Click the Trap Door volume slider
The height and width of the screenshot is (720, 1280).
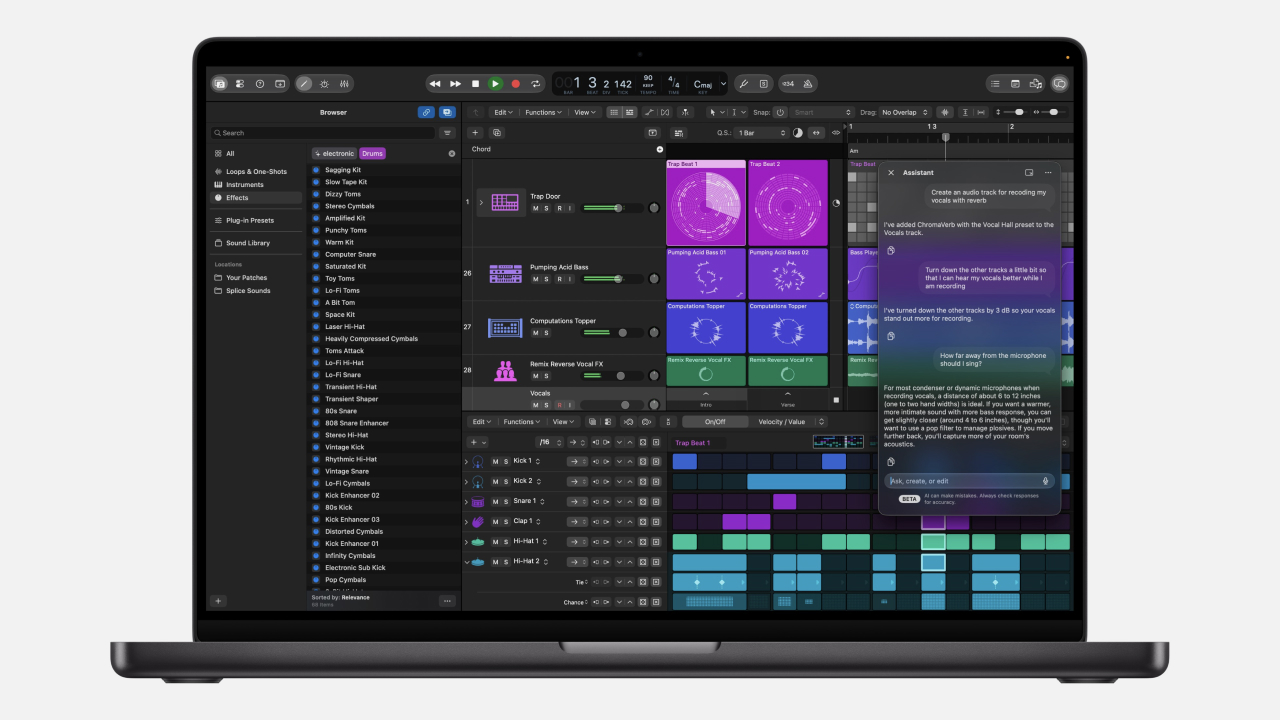[x=612, y=208]
